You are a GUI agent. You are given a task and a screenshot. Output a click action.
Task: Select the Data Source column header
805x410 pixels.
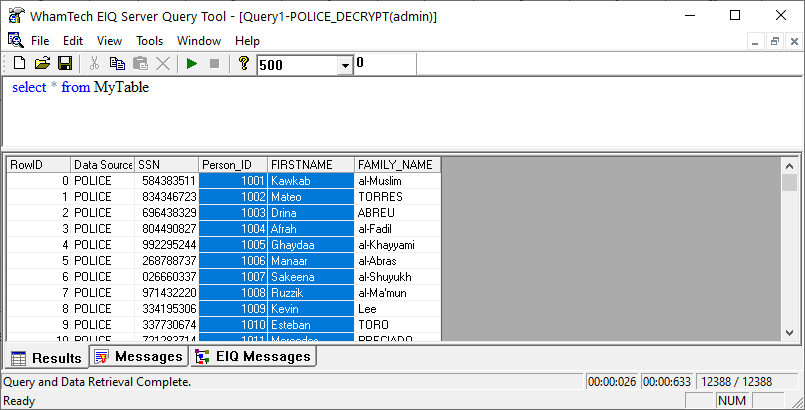tap(103, 165)
